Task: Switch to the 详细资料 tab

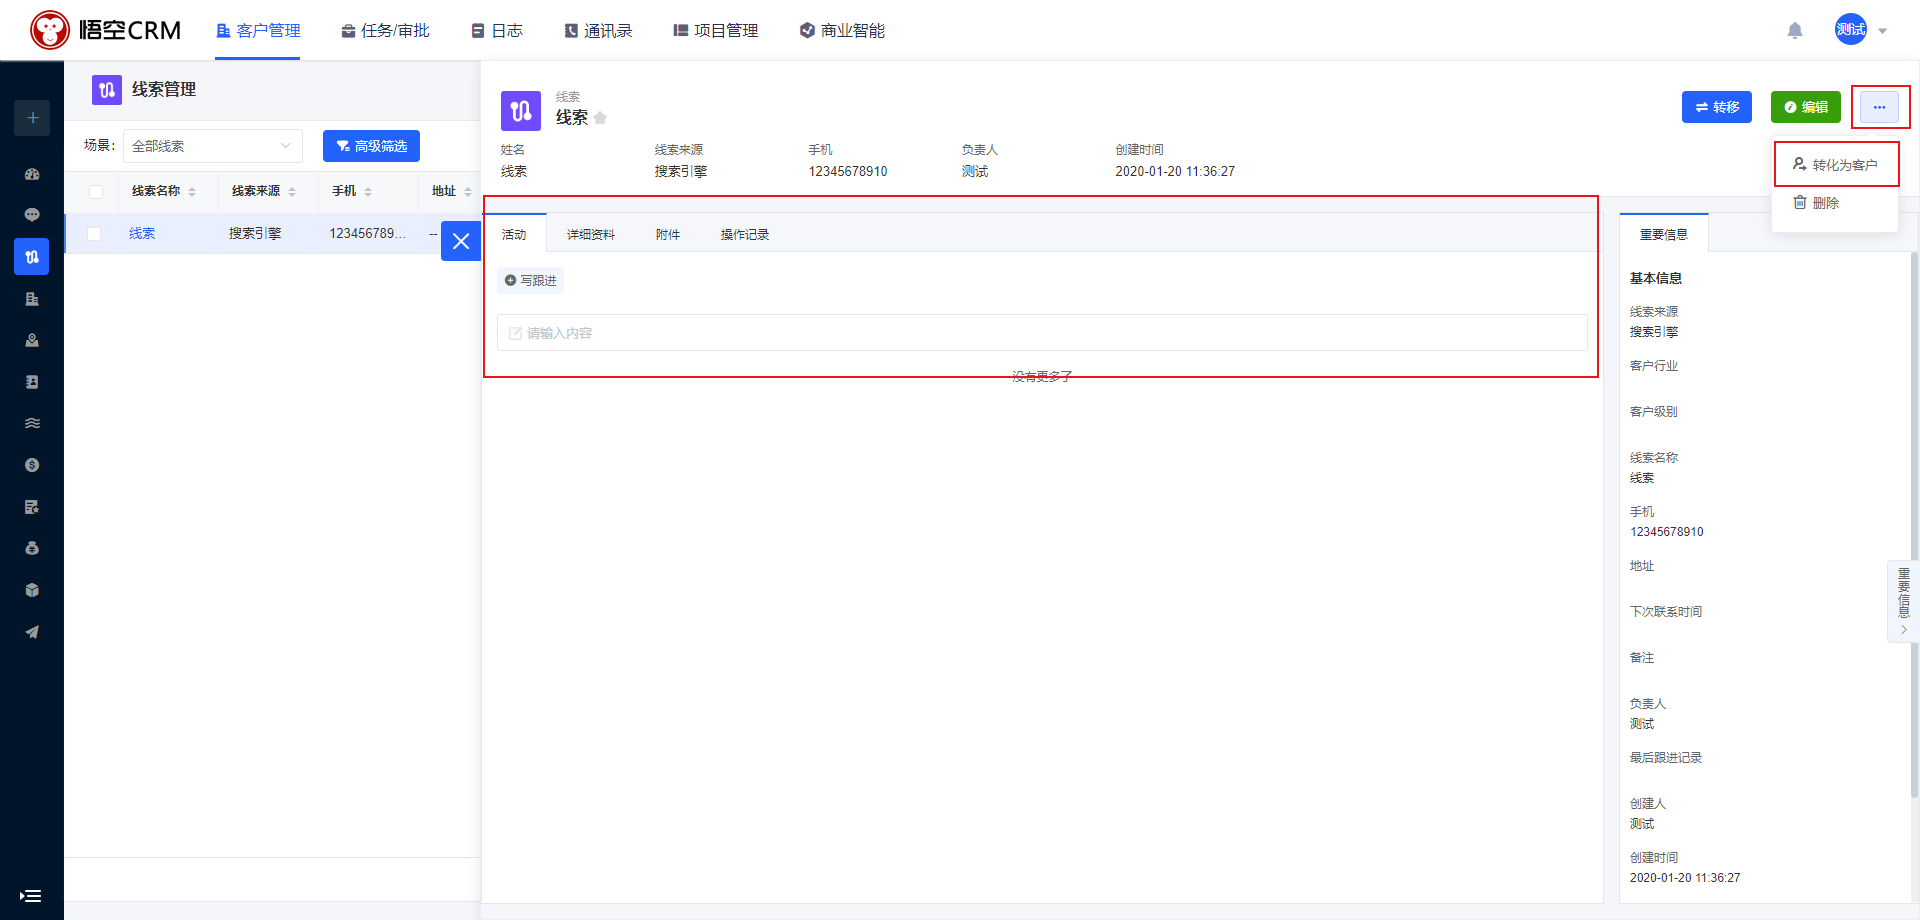Action: (590, 235)
